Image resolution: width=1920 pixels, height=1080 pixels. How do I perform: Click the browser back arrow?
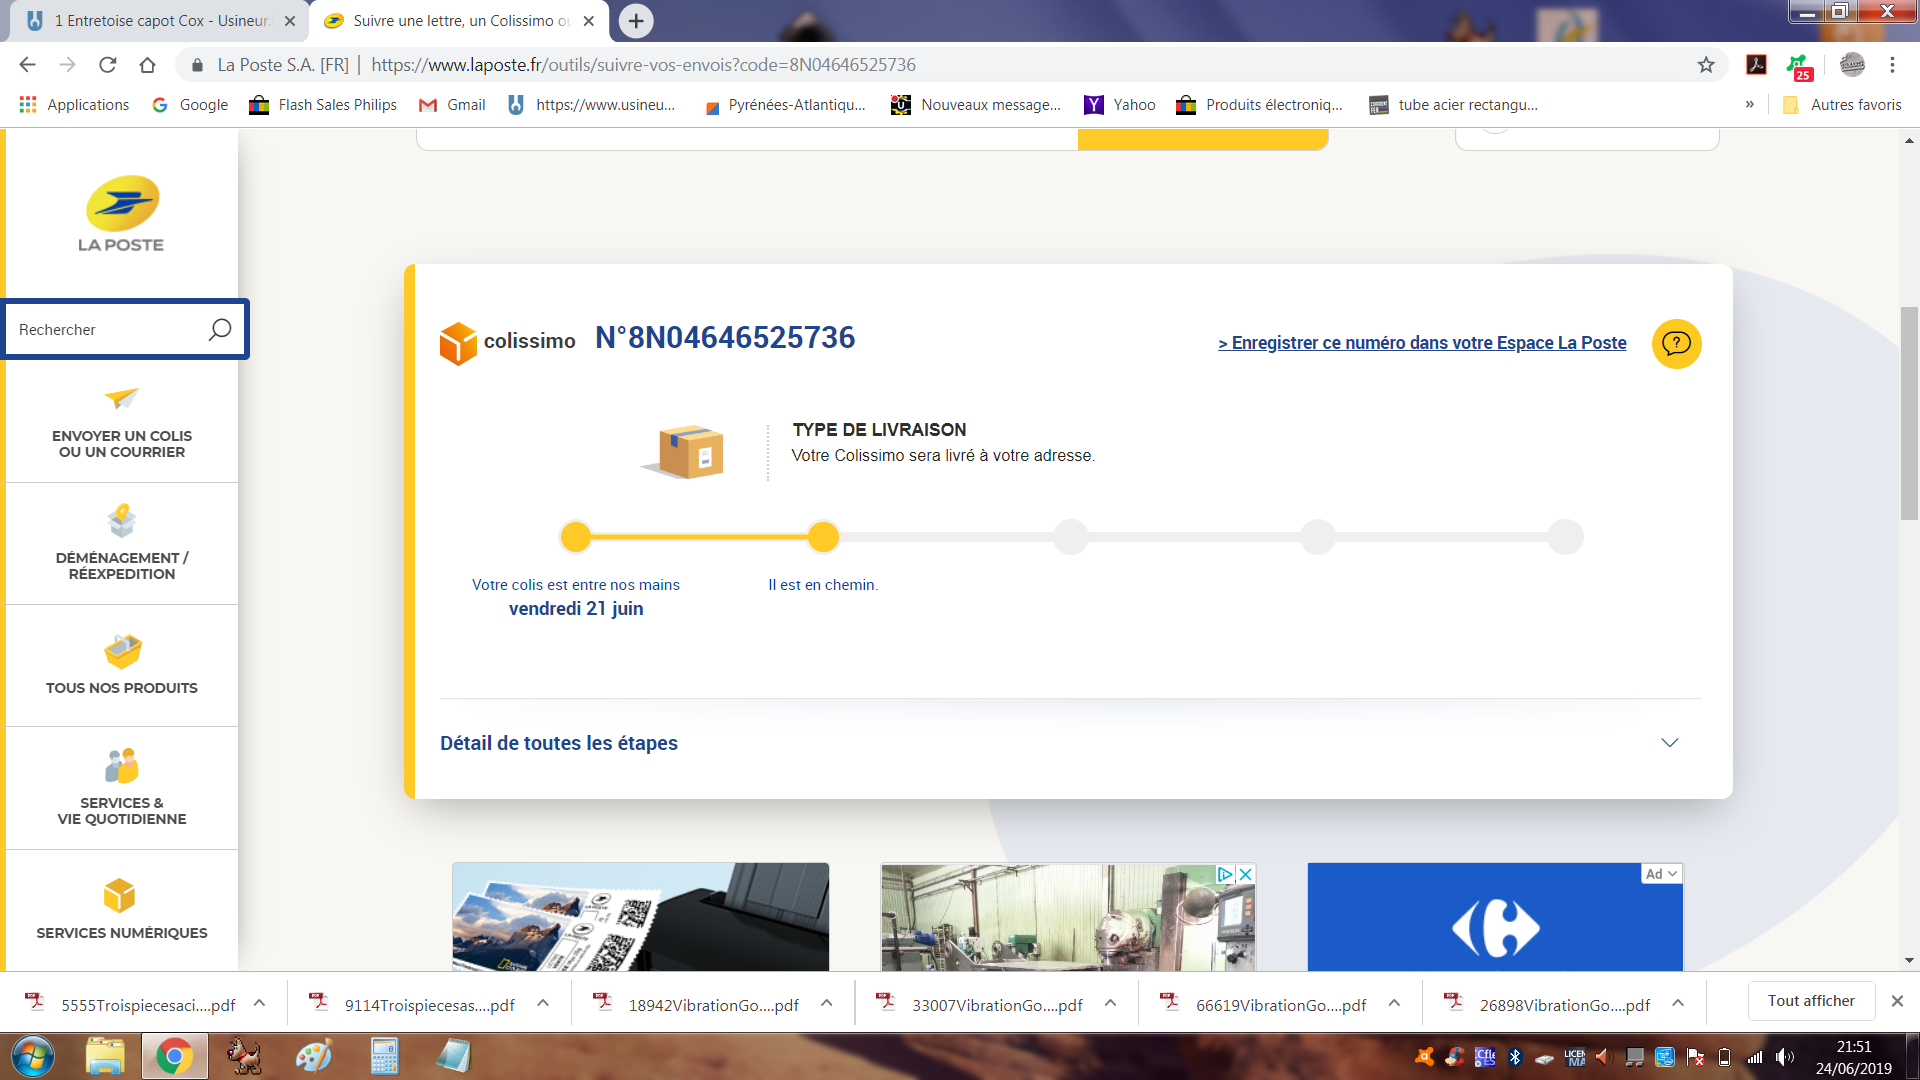pos(27,65)
